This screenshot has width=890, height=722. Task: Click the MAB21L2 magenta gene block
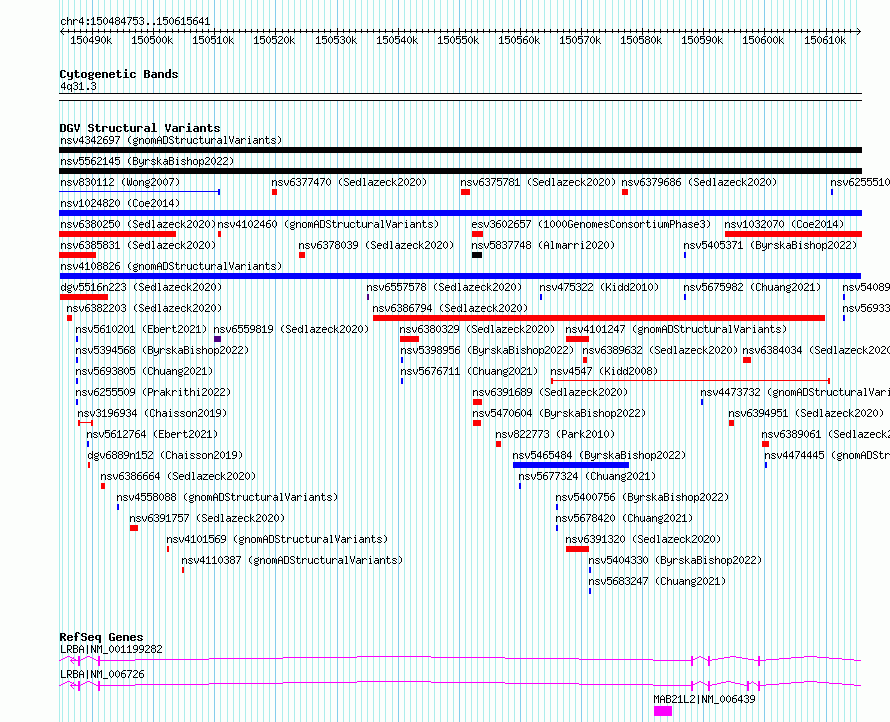(663, 711)
